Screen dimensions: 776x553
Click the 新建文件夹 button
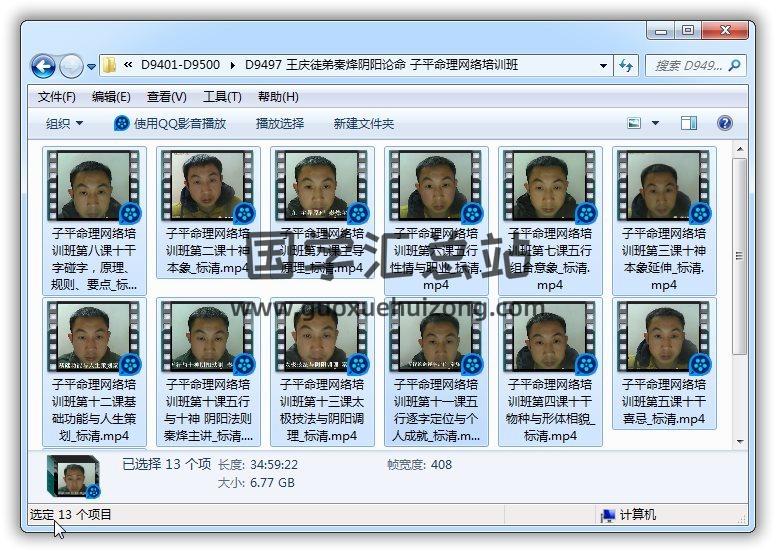click(x=364, y=123)
